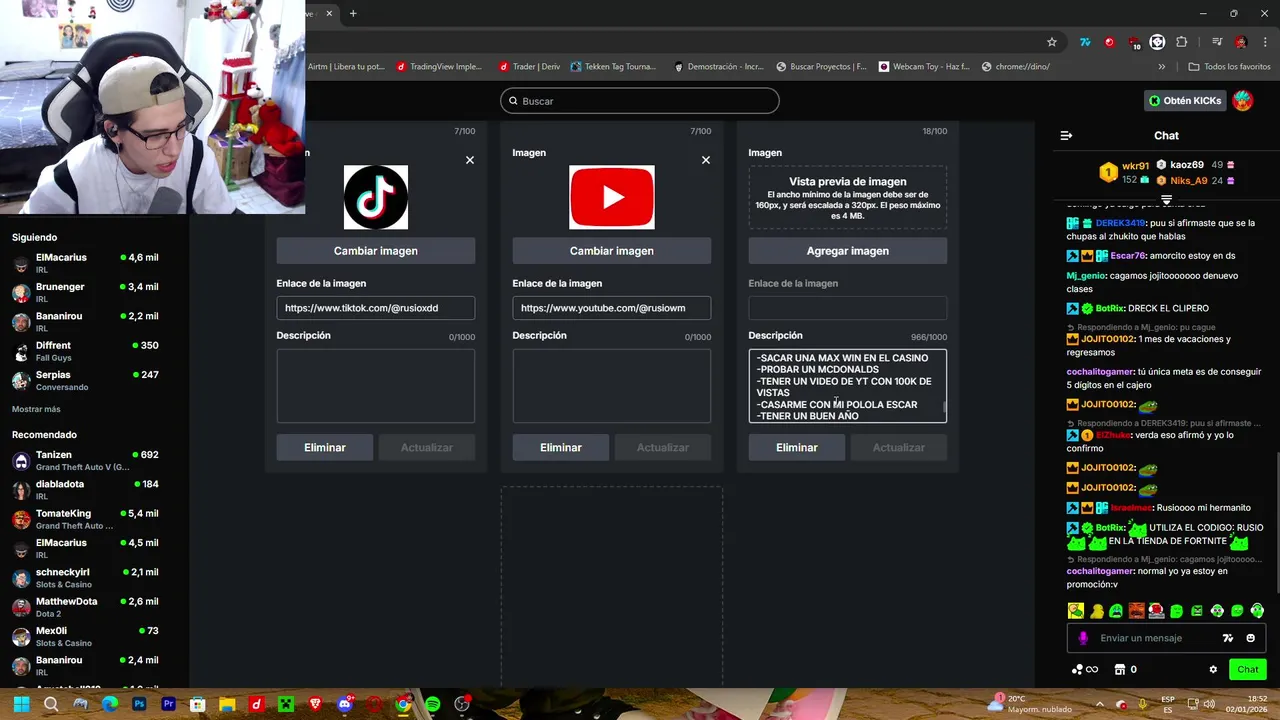
Task: Click the TikTok logo thumbnail
Action: 376,197
